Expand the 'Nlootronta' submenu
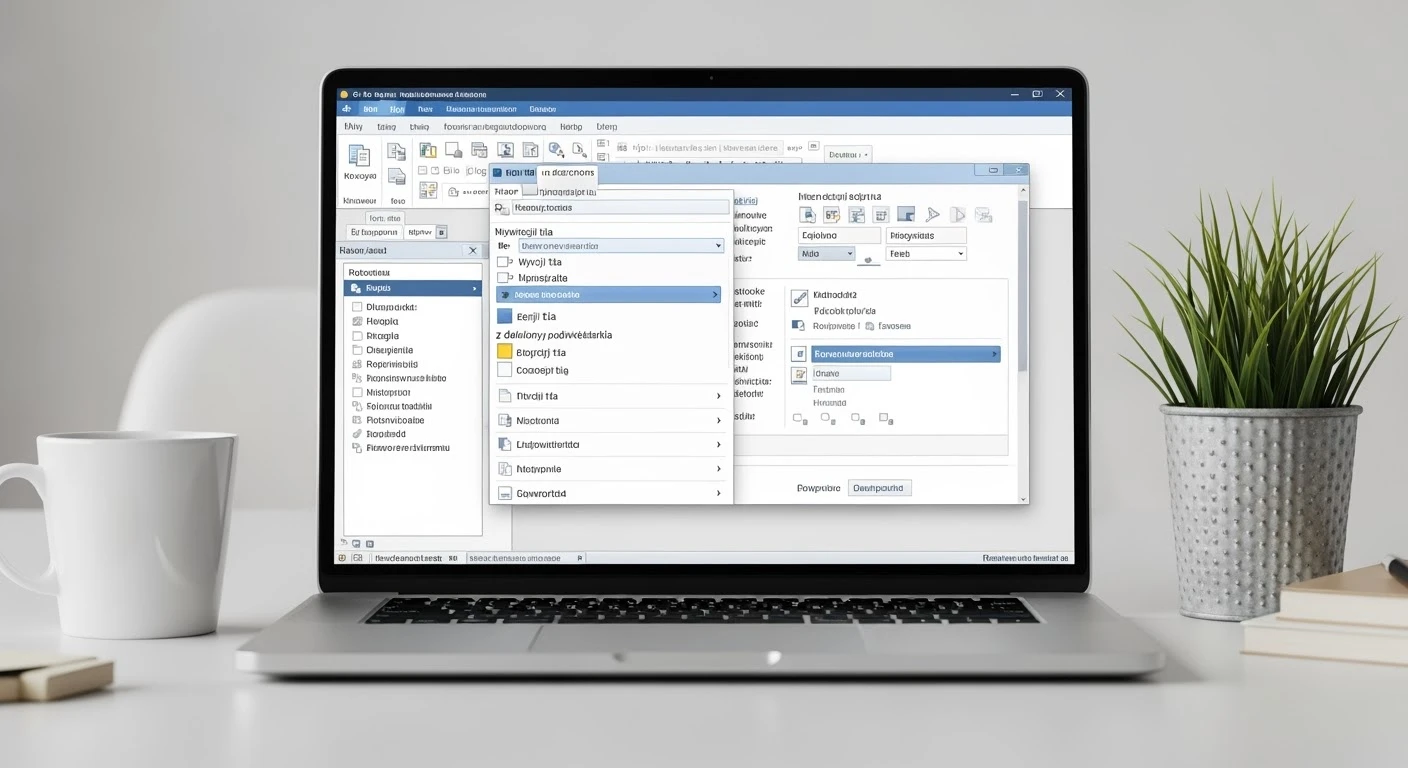 click(718, 421)
